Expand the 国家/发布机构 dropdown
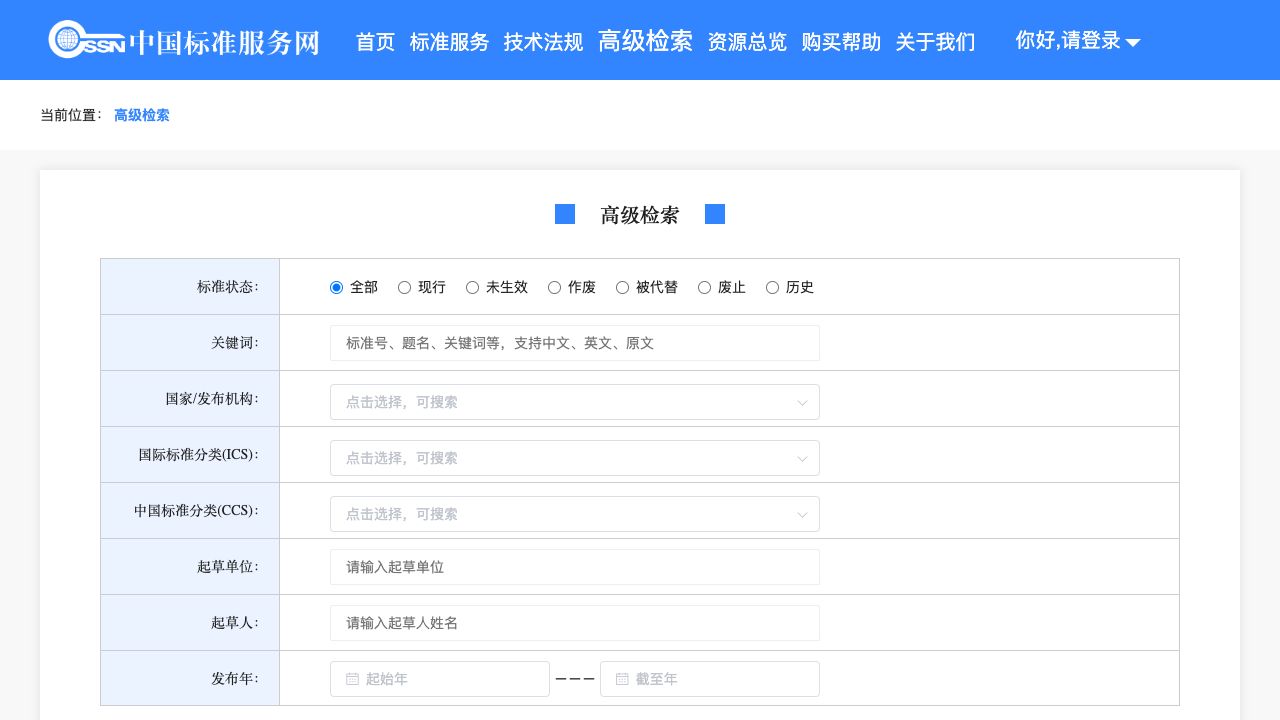This screenshot has height=720, width=1280. (x=574, y=402)
